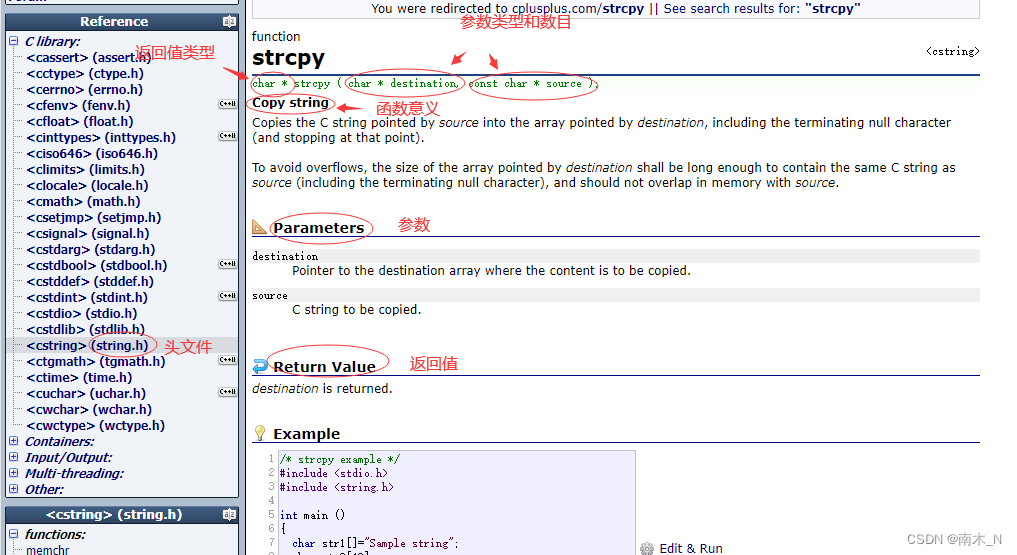This screenshot has width=1017, height=555.
Task: Click the C++11 badge next to ctgmath
Action: pyautogui.click(x=228, y=360)
